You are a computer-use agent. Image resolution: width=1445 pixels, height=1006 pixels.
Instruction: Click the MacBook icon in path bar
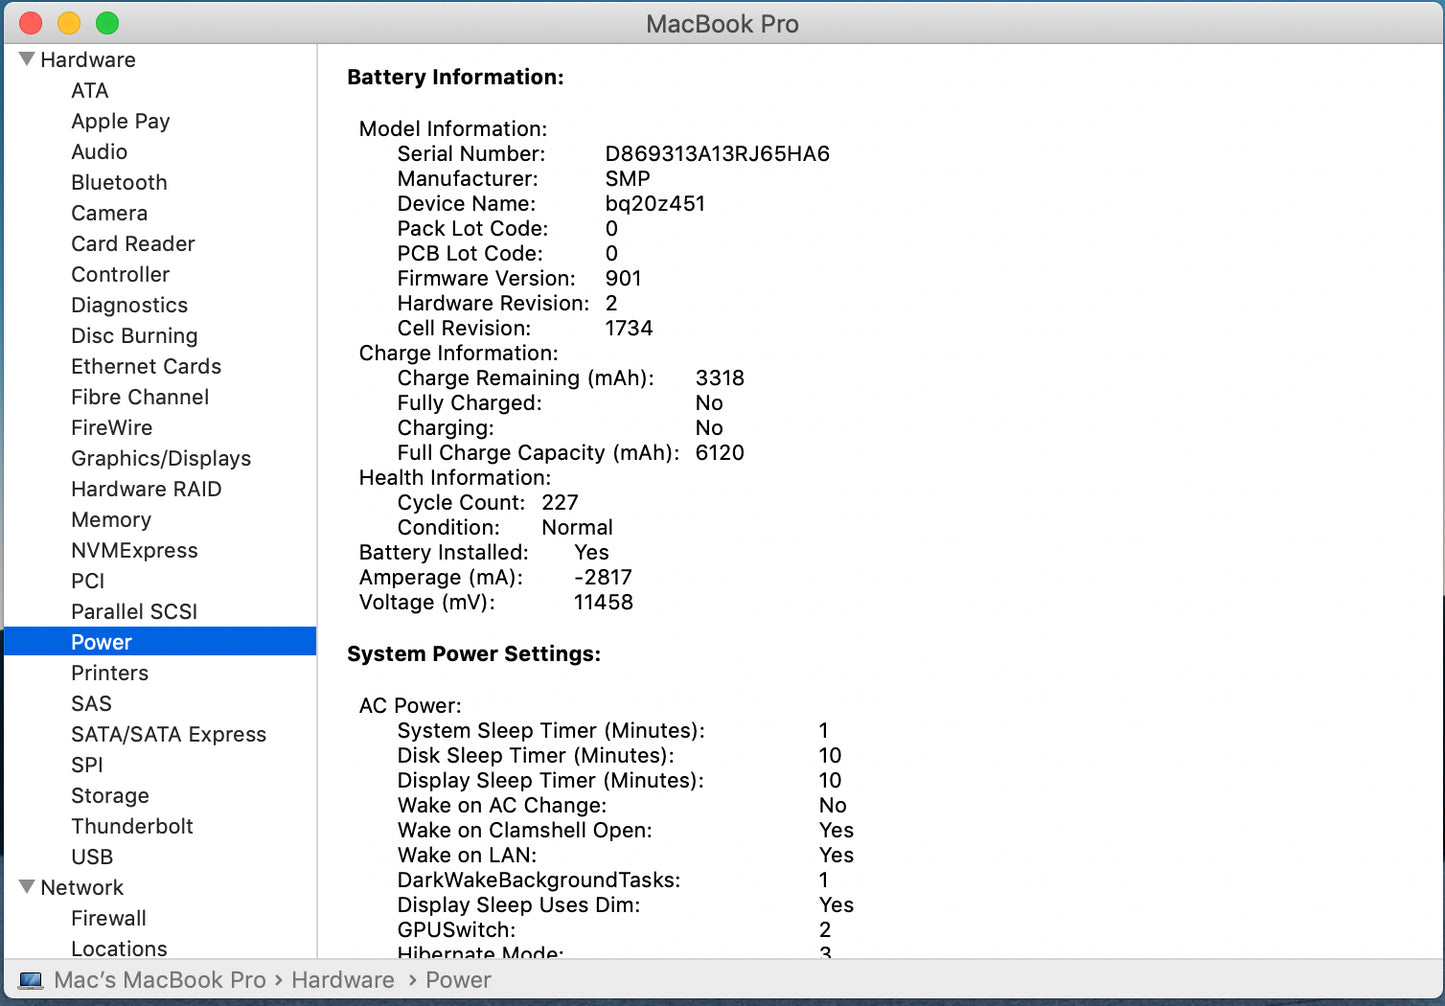tap(31, 981)
